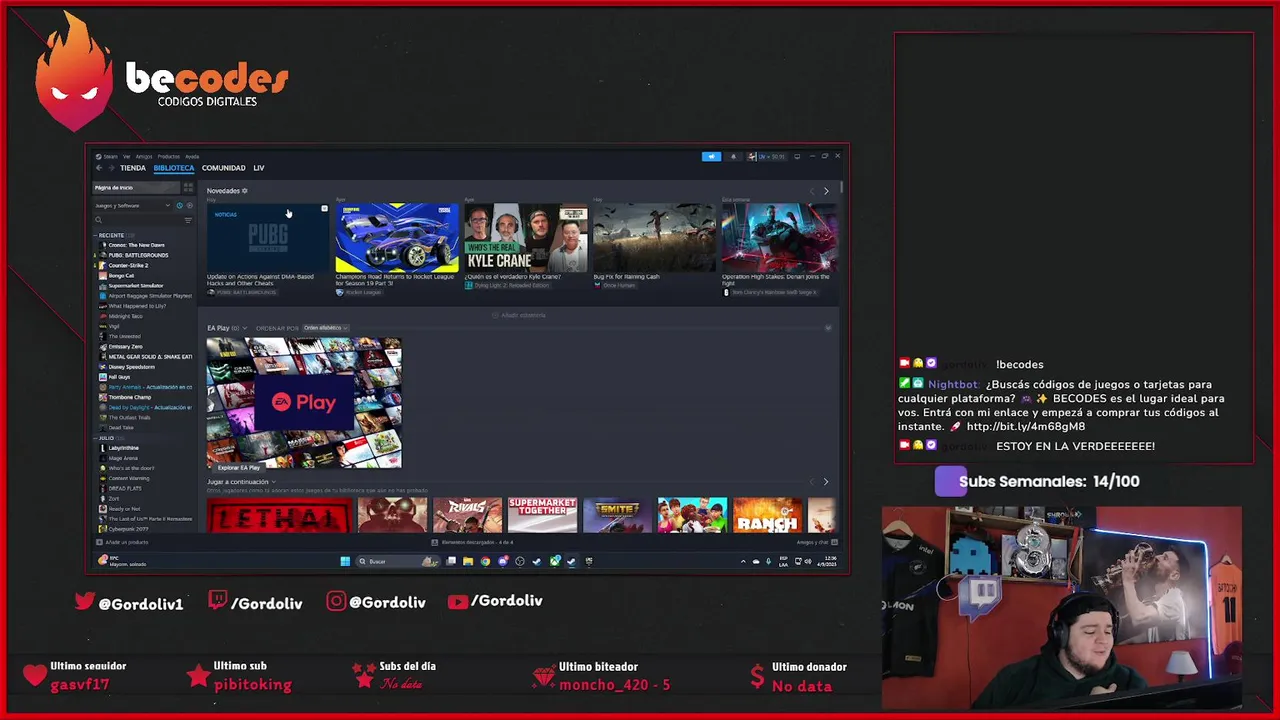Open Chrome from the taskbar

(x=485, y=561)
